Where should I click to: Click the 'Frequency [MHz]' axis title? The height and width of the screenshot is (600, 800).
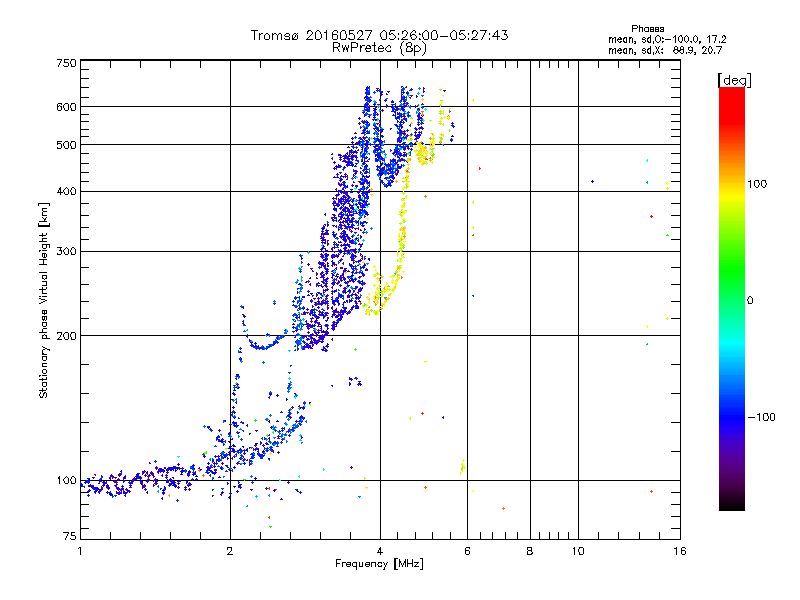pos(379,564)
